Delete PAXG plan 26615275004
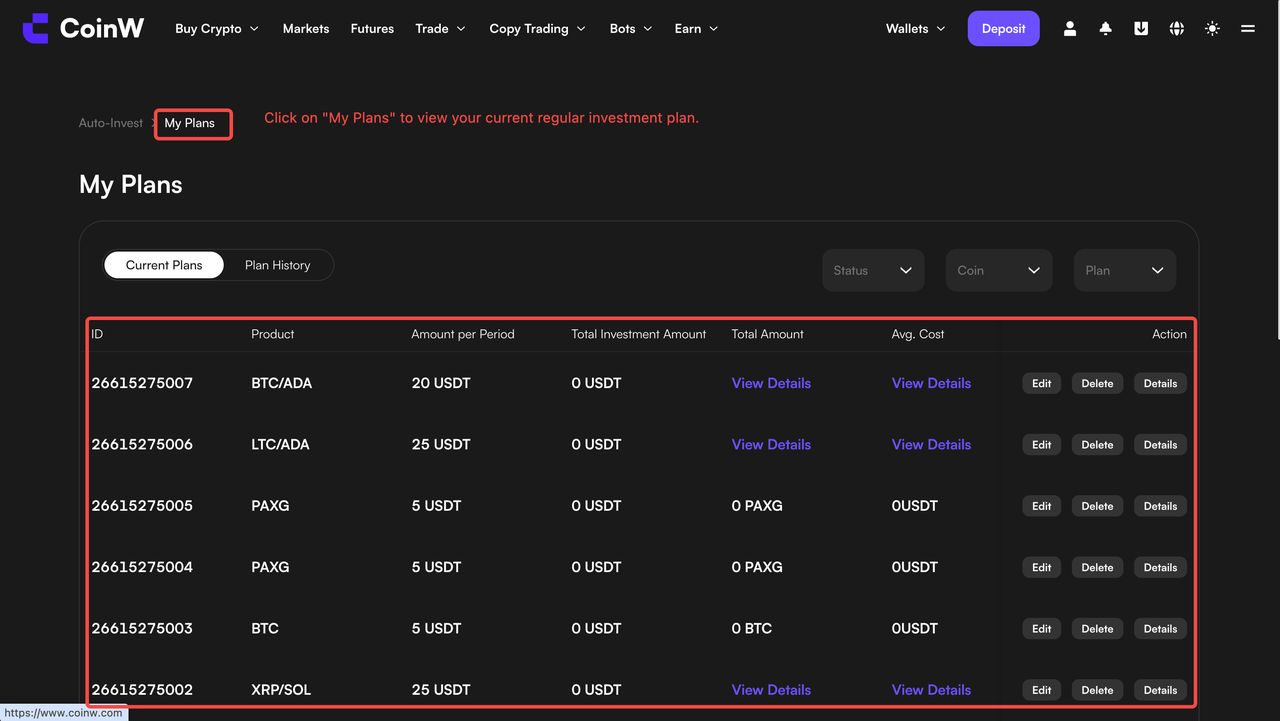1280x721 pixels. click(x=1097, y=567)
